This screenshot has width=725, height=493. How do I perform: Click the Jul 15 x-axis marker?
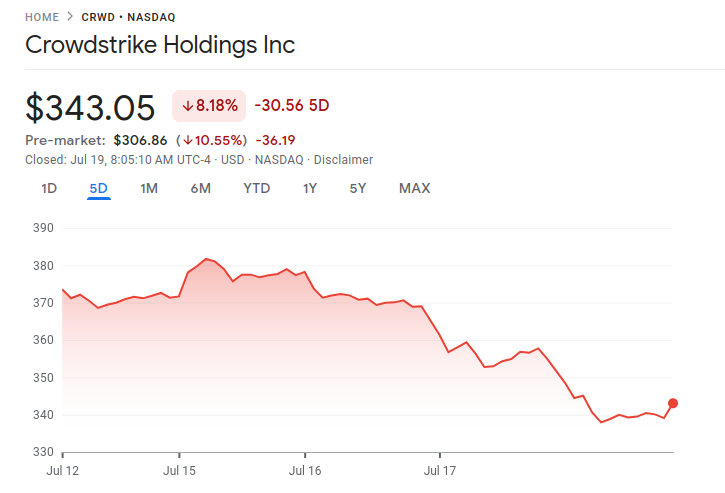(x=180, y=467)
